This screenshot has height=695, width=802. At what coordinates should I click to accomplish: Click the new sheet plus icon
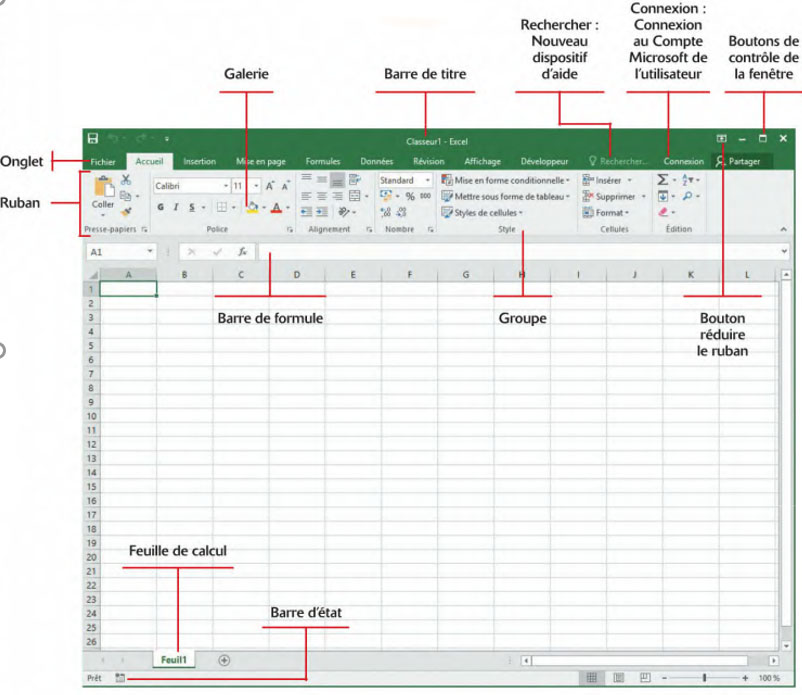point(224,660)
